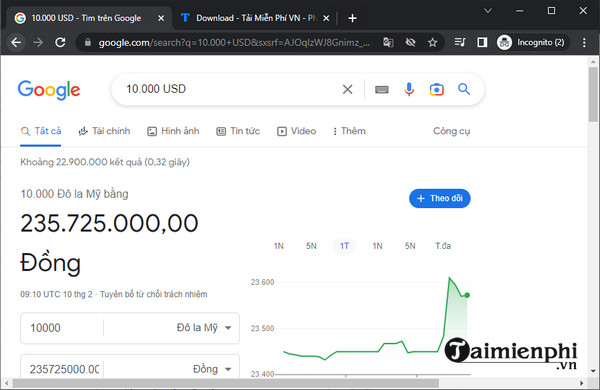This screenshot has width=600, height=390.
Task: Click the third-party cookies blocked eye icon
Action: (410, 42)
